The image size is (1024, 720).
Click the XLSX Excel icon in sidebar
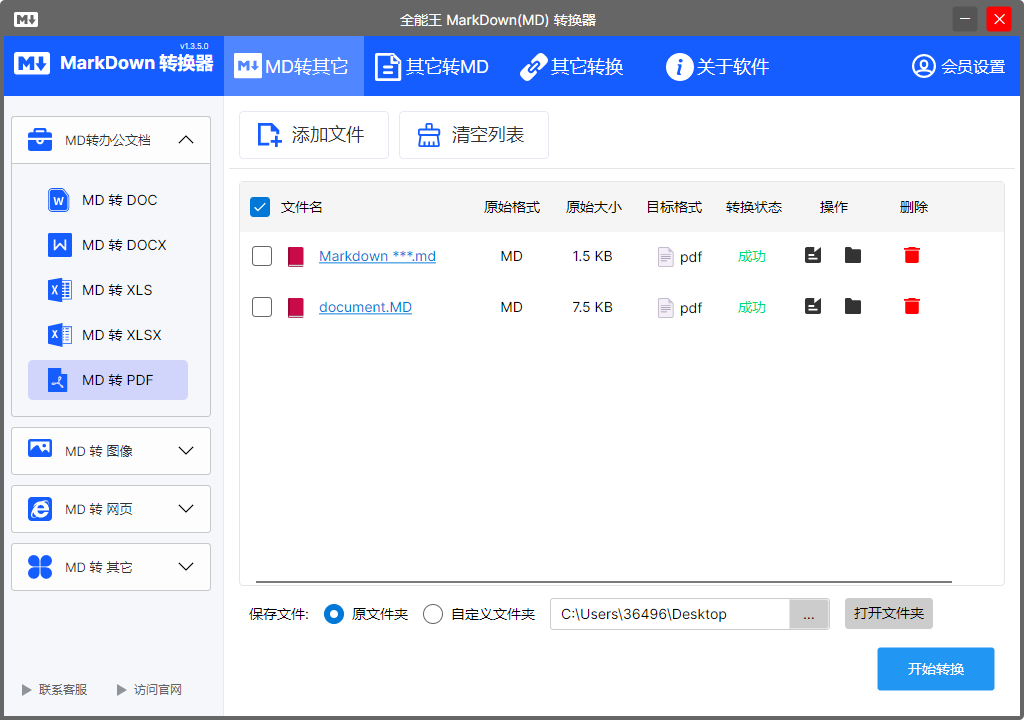(59, 335)
